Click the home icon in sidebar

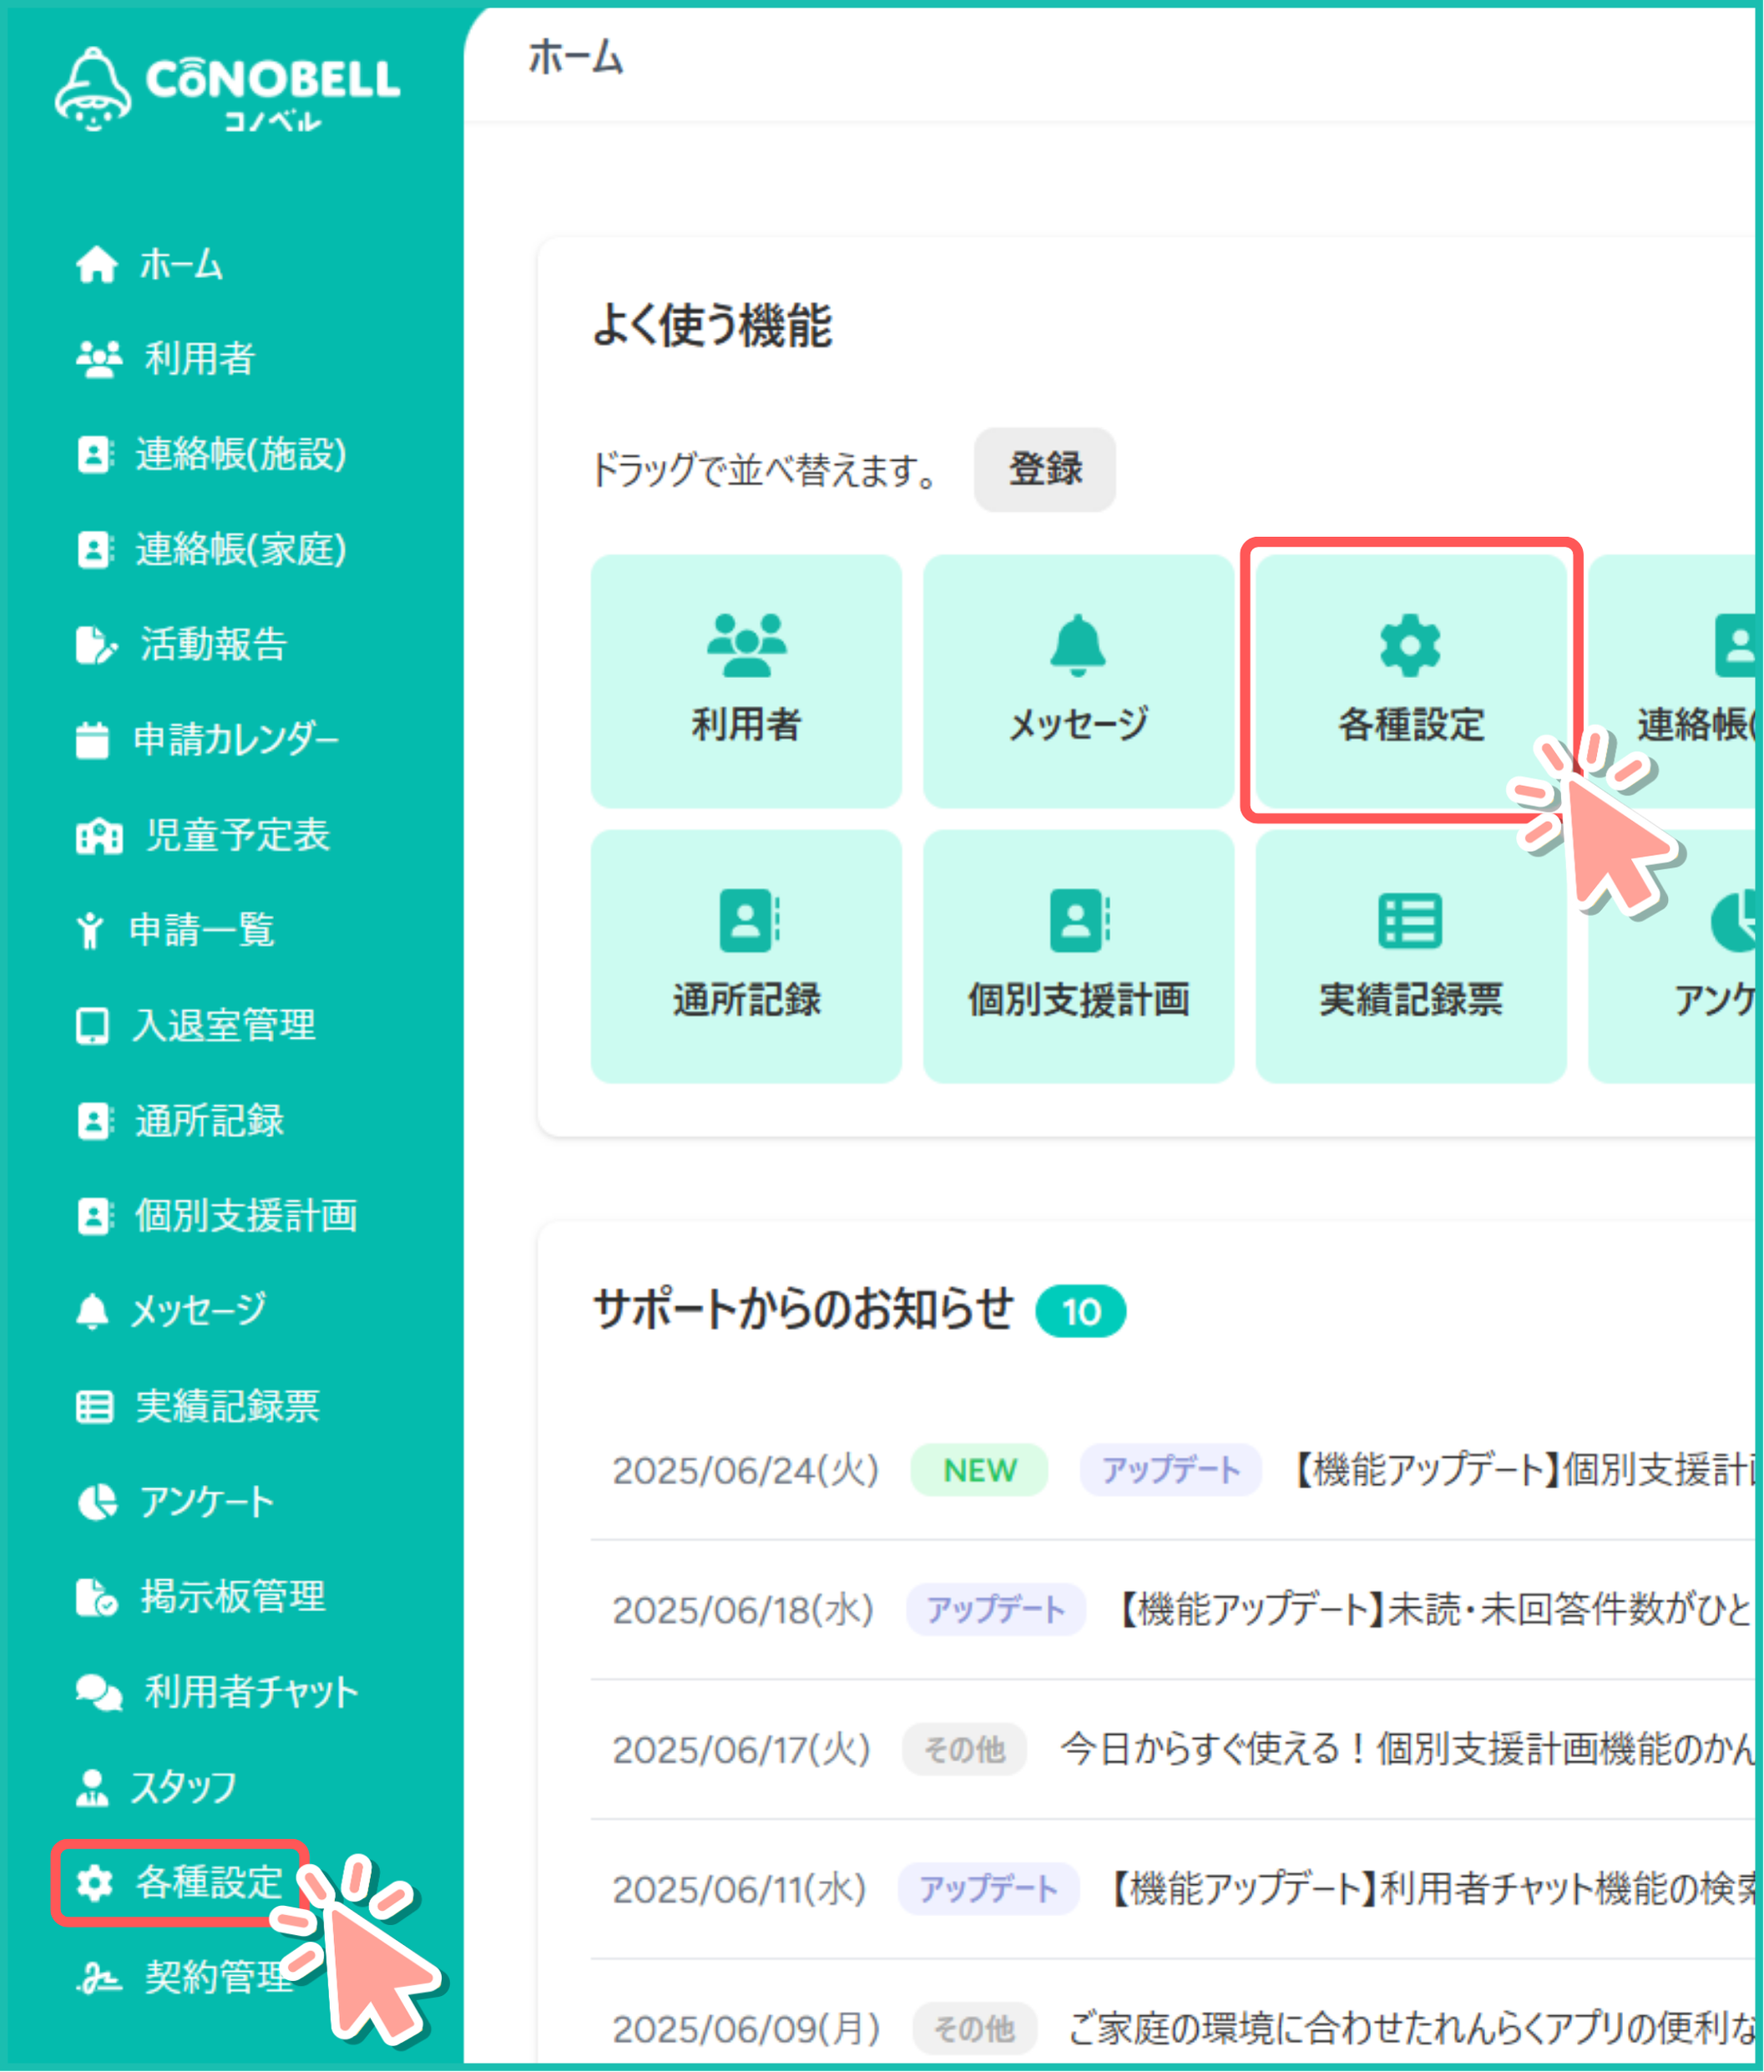click(x=96, y=265)
